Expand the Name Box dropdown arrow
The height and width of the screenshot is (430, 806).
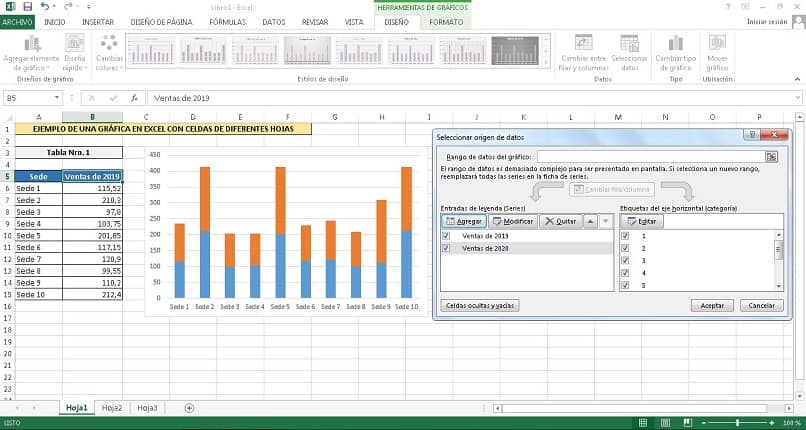click(x=57, y=98)
